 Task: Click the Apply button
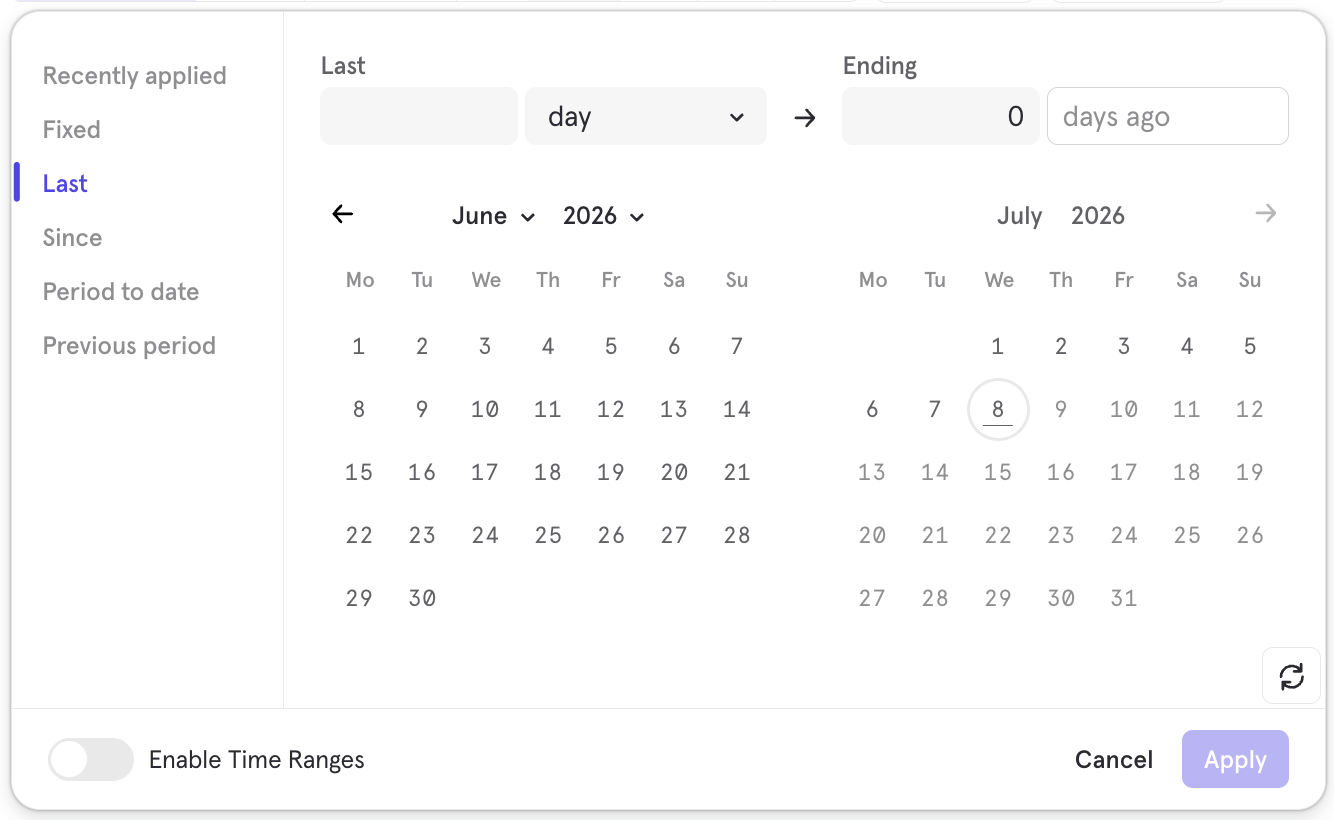point(1235,760)
